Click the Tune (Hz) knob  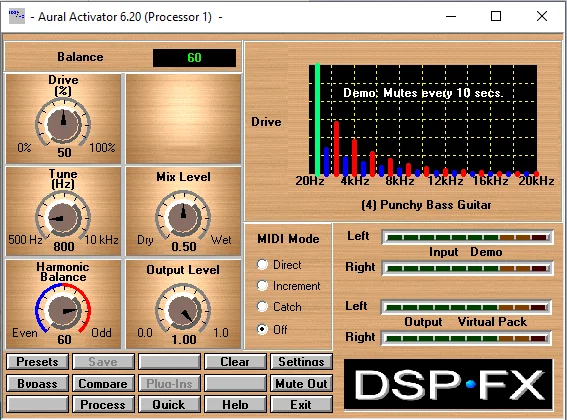point(63,217)
